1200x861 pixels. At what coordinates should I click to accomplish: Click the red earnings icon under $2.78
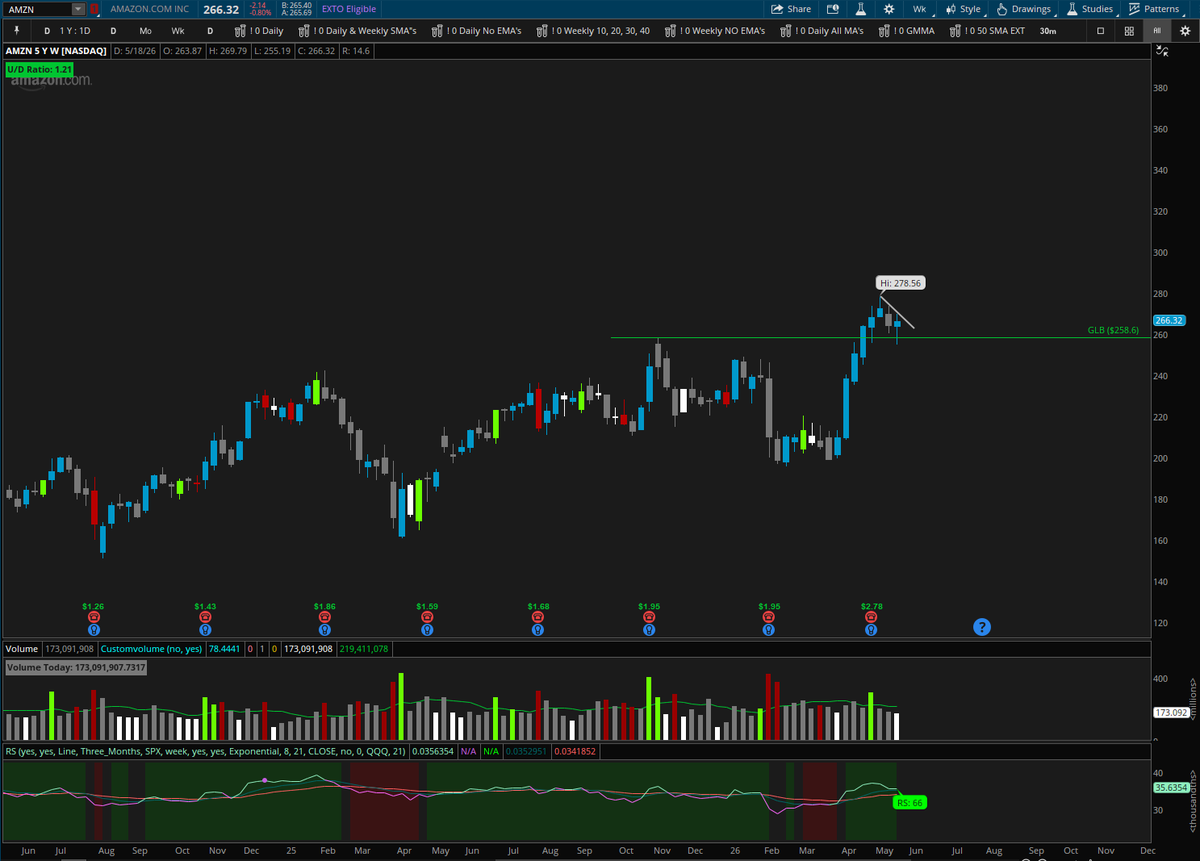click(871, 618)
